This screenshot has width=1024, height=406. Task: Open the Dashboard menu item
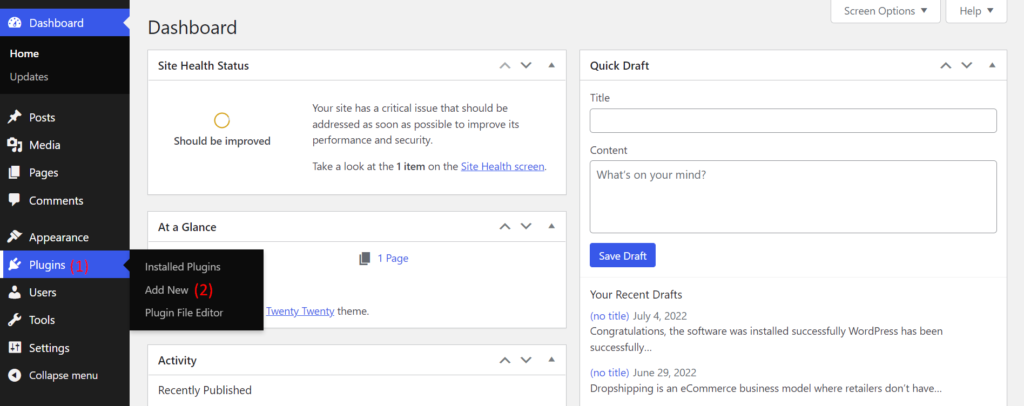[56, 23]
